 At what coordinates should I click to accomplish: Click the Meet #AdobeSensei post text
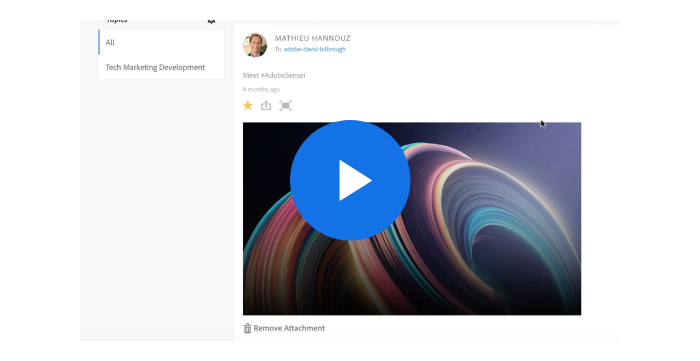274,75
